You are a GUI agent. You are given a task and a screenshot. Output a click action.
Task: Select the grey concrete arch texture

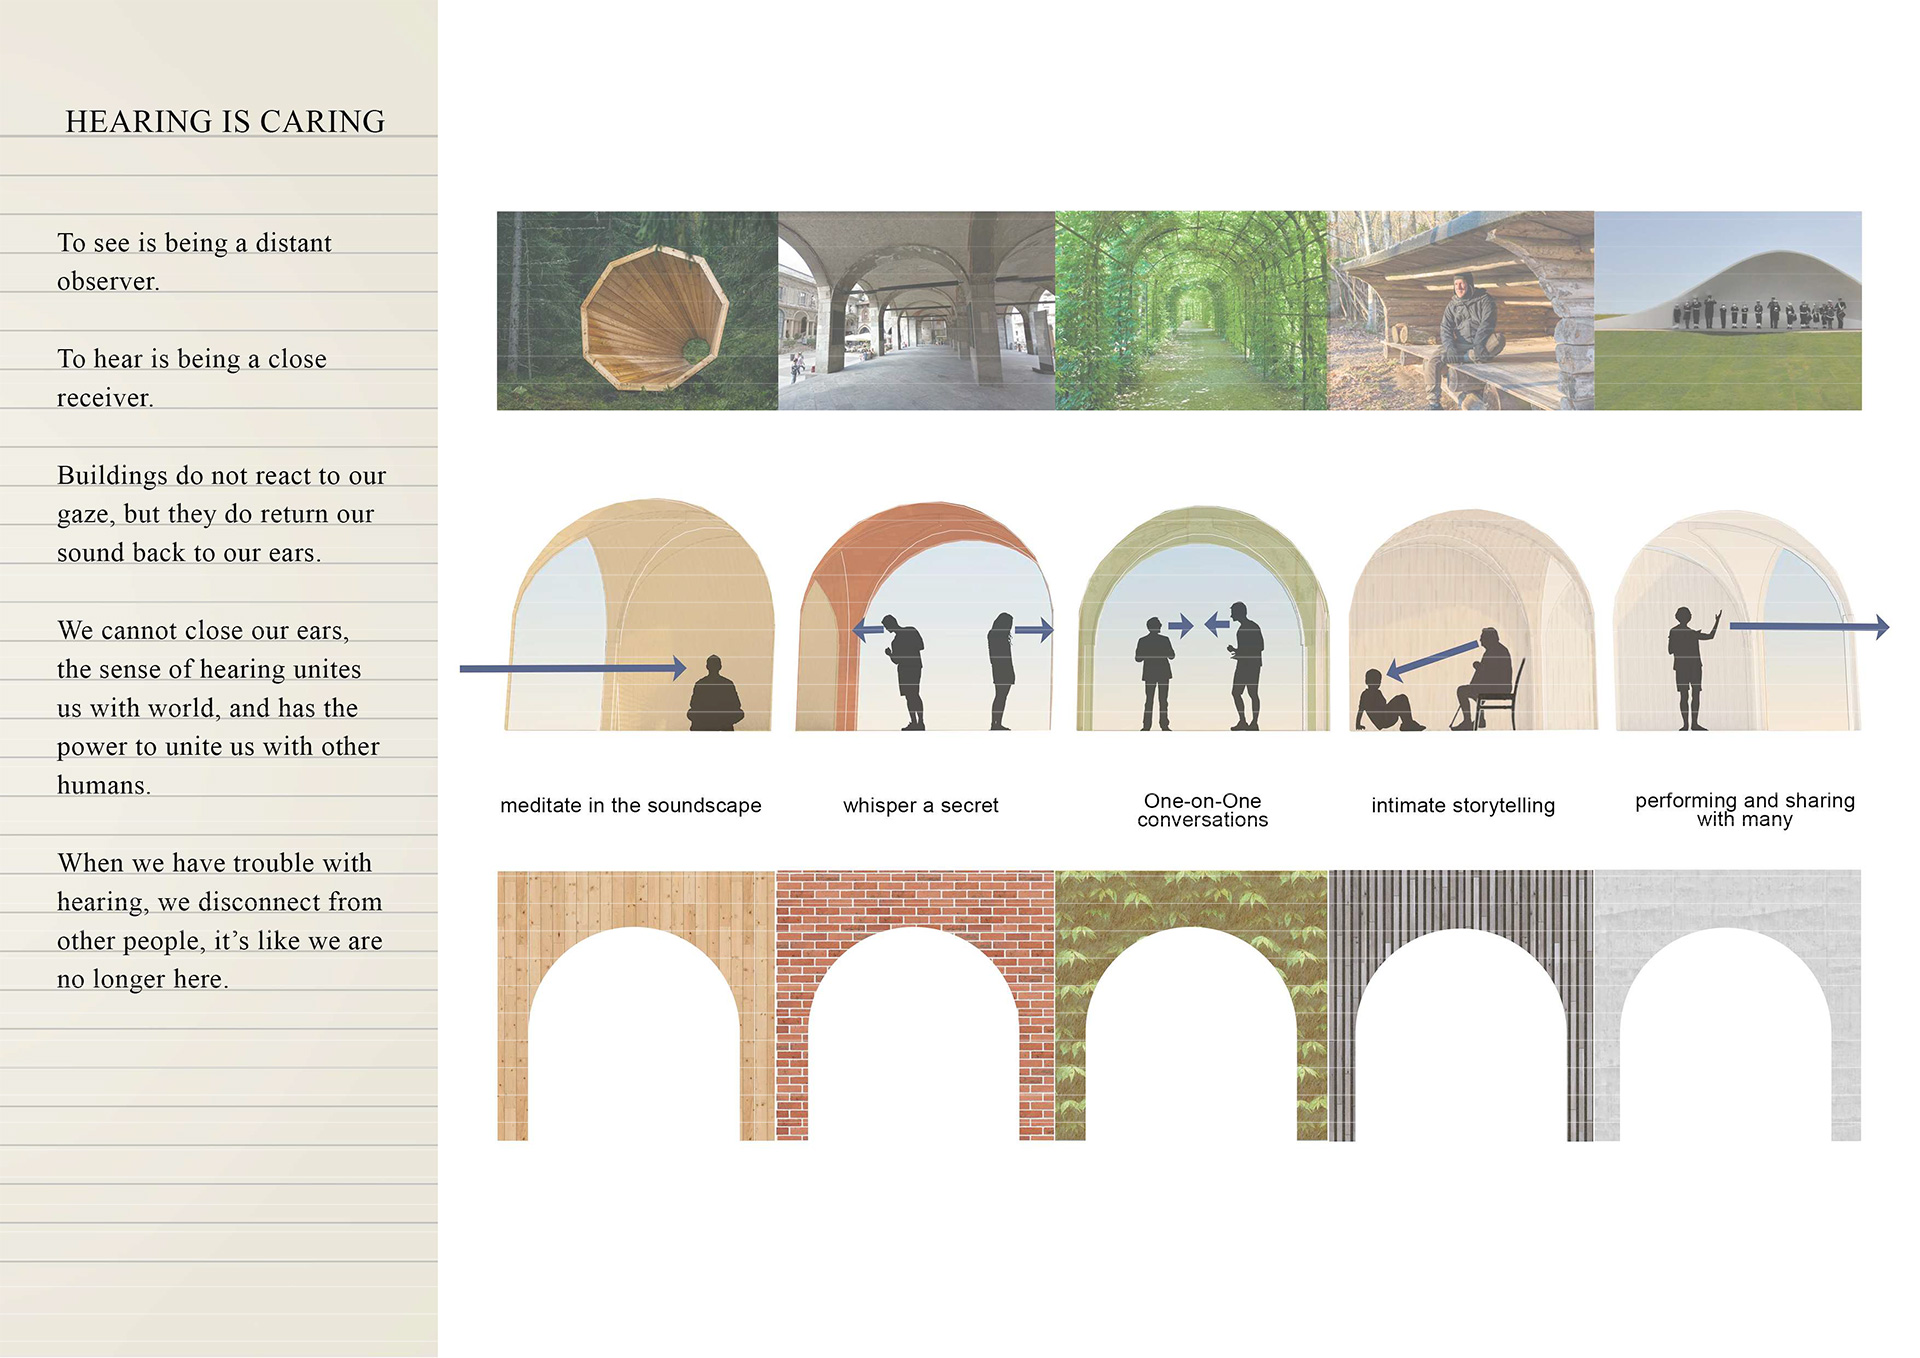1727,898
